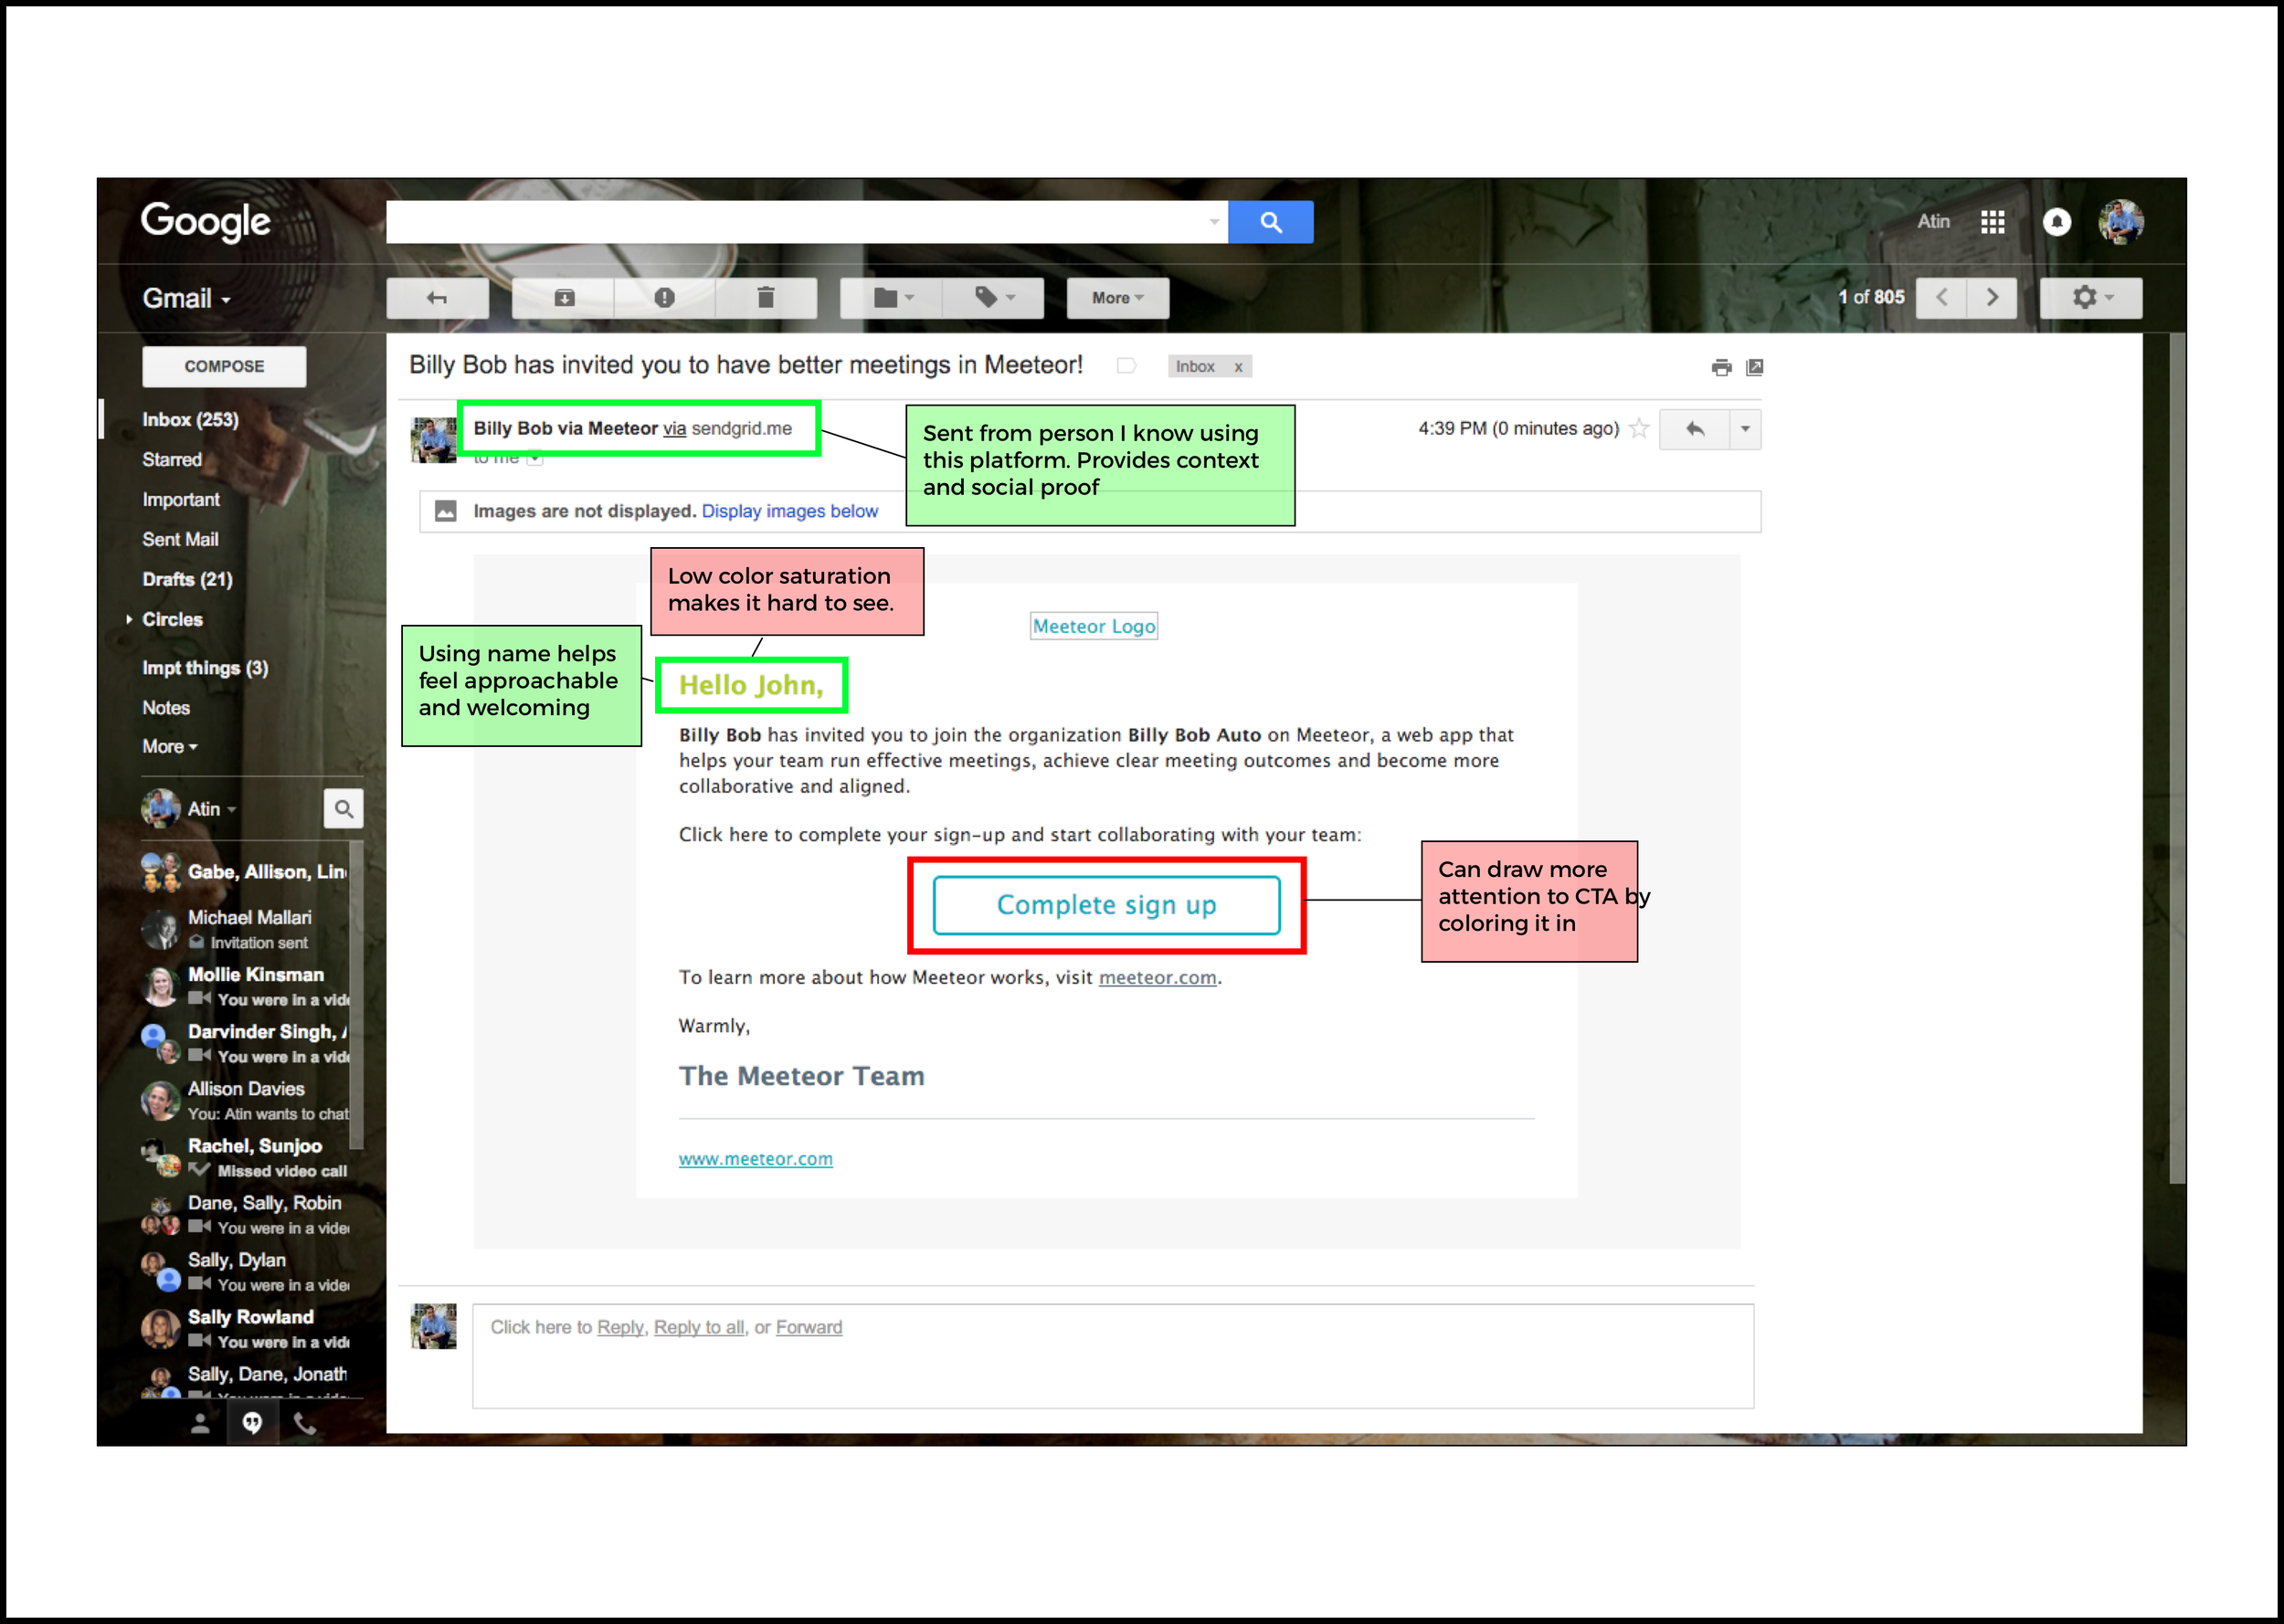The width and height of the screenshot is (2284, 1624).
Task: Open Impt things (3) label
Action: 205,667
